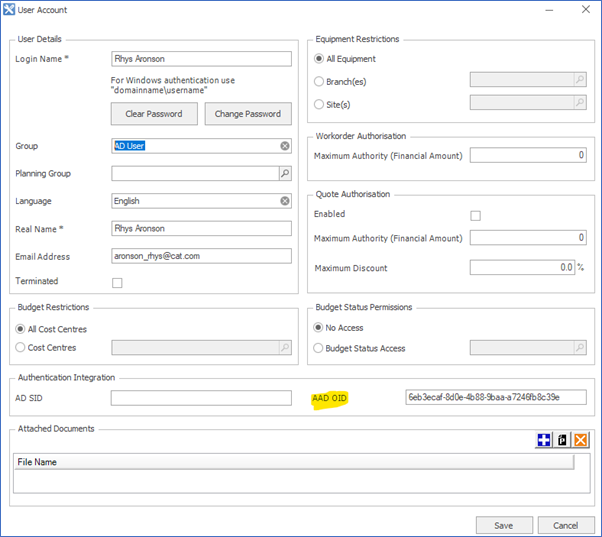Click the Cost Centres lookup magnifier icon
The height and width of the screenshot is (537, 602).
tap(285, 347)
